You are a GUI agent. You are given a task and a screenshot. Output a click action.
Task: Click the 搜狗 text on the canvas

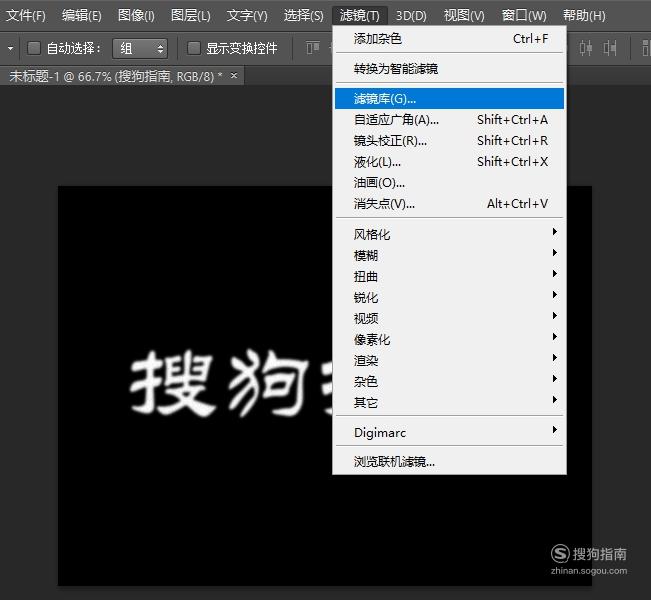click(x=220, y=383)
